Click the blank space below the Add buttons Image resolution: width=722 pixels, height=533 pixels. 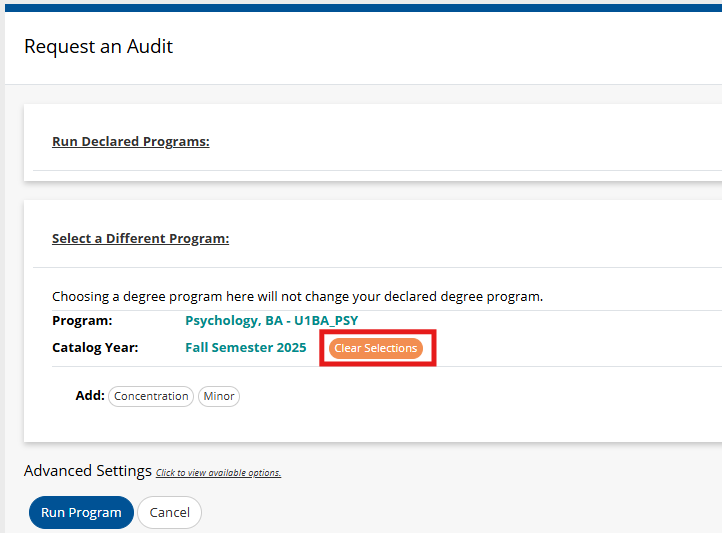pos(368,426)
